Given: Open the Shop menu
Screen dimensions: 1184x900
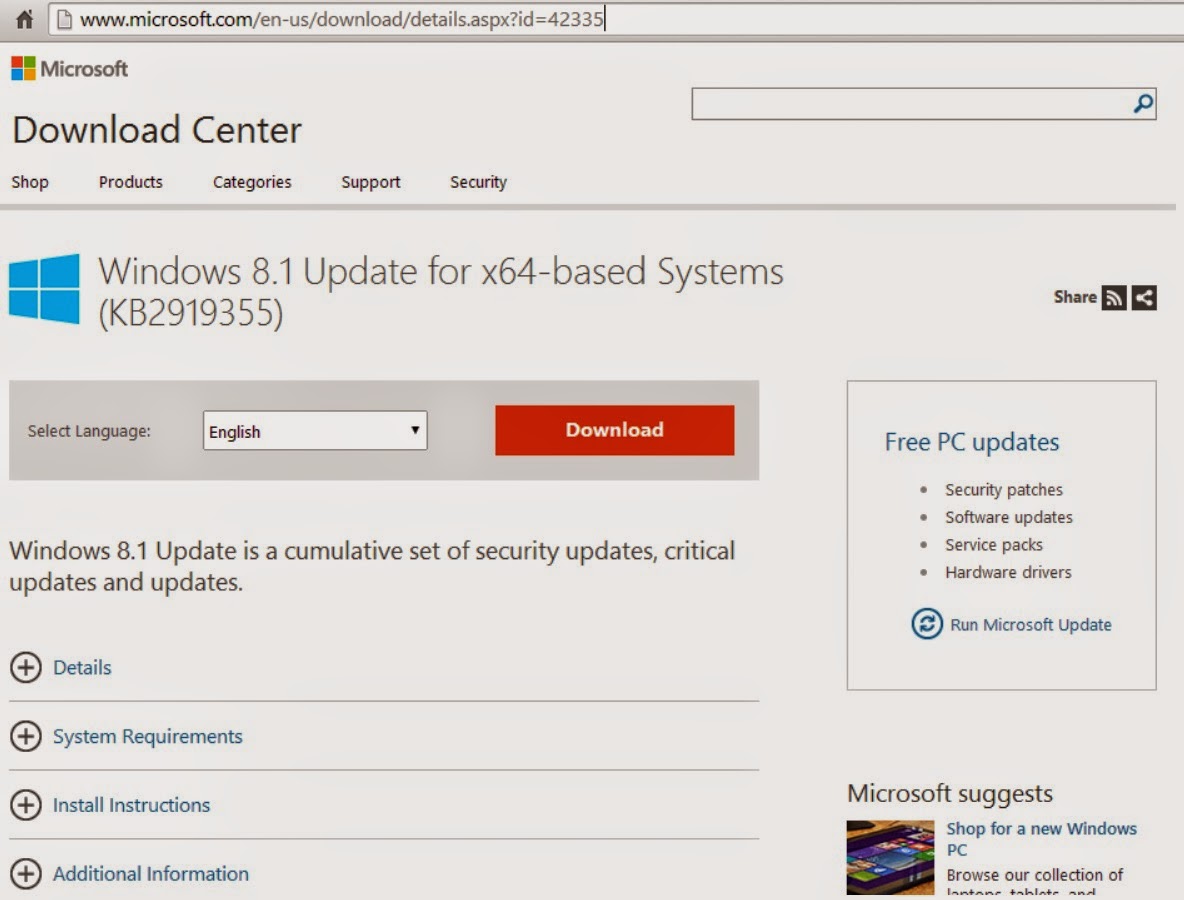Looking at the screenshot, I should 30,182.
